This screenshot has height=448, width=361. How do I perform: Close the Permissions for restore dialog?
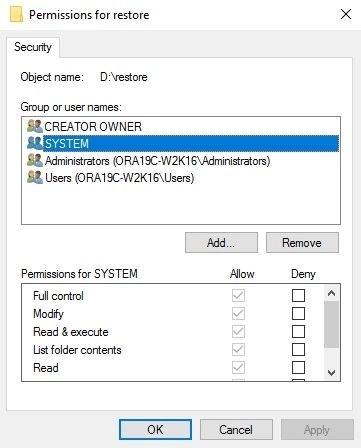pos(346,14)
